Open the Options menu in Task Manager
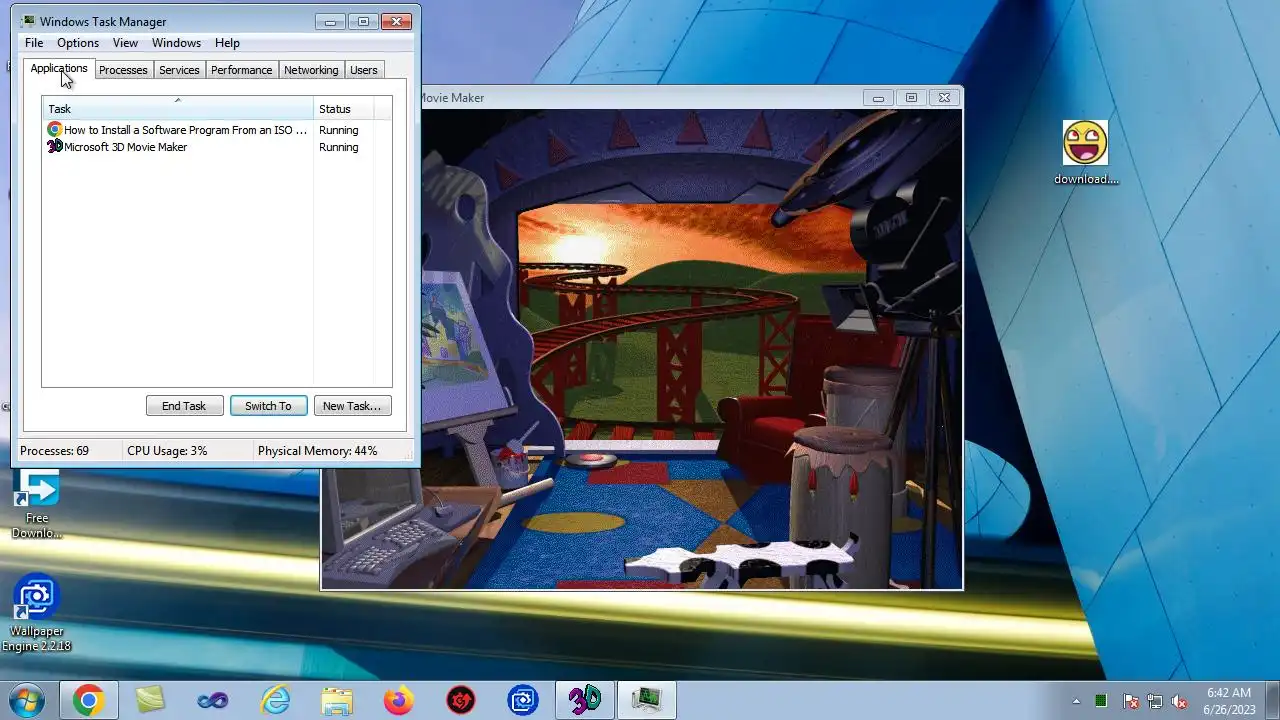The image size is (1280, 720). pos(78,43)
